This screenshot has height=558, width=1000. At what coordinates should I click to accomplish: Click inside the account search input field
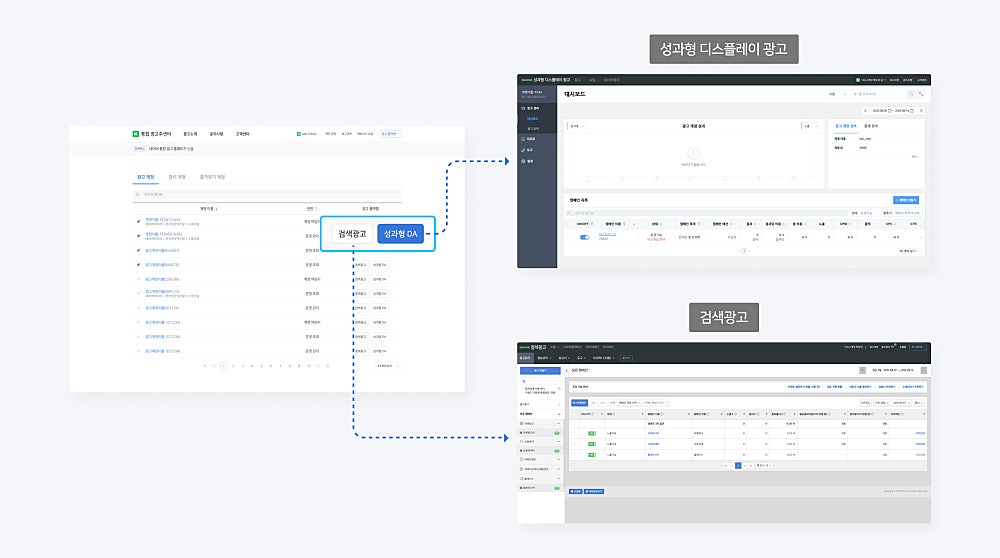tap(267, 195)
